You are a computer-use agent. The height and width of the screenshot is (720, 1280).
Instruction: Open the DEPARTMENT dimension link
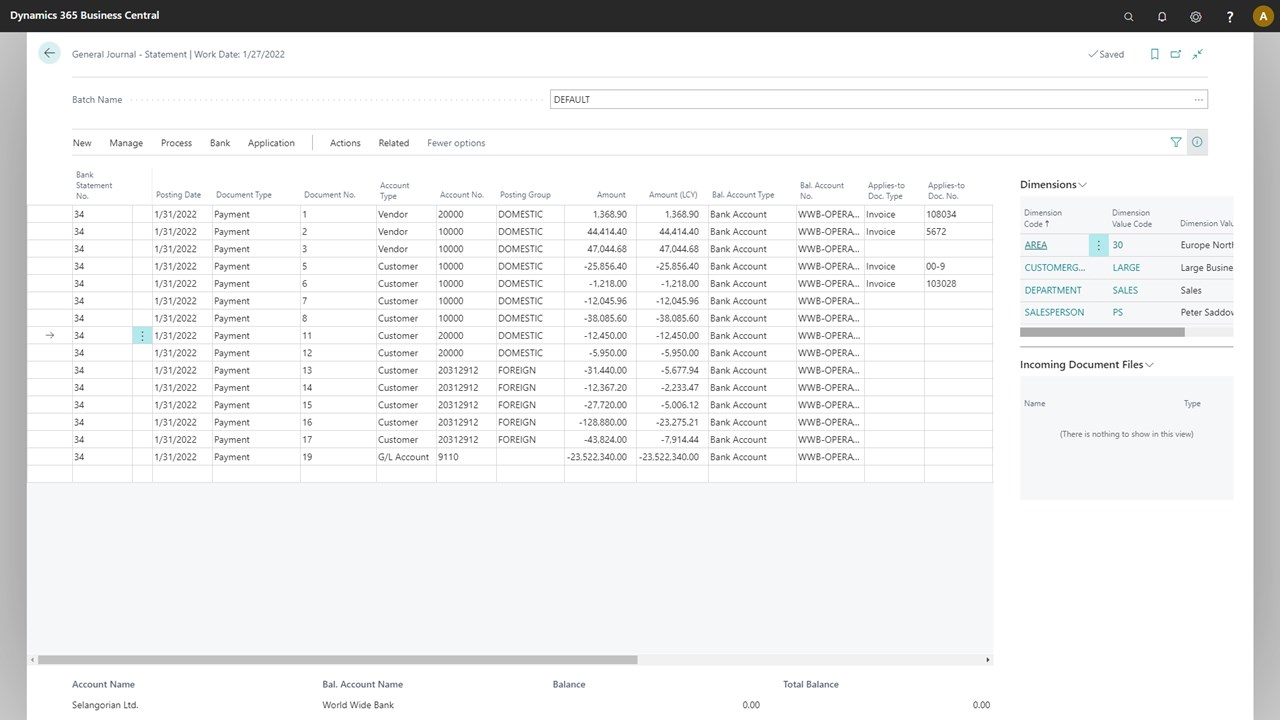[x=1053, y=290]
